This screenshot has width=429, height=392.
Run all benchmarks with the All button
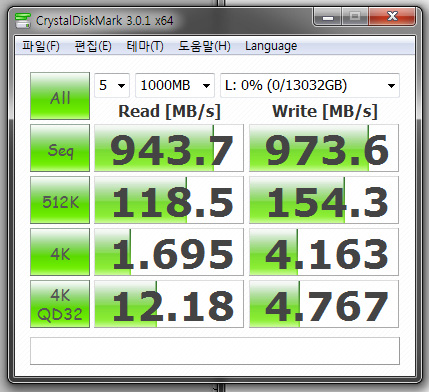click(60, 96)
